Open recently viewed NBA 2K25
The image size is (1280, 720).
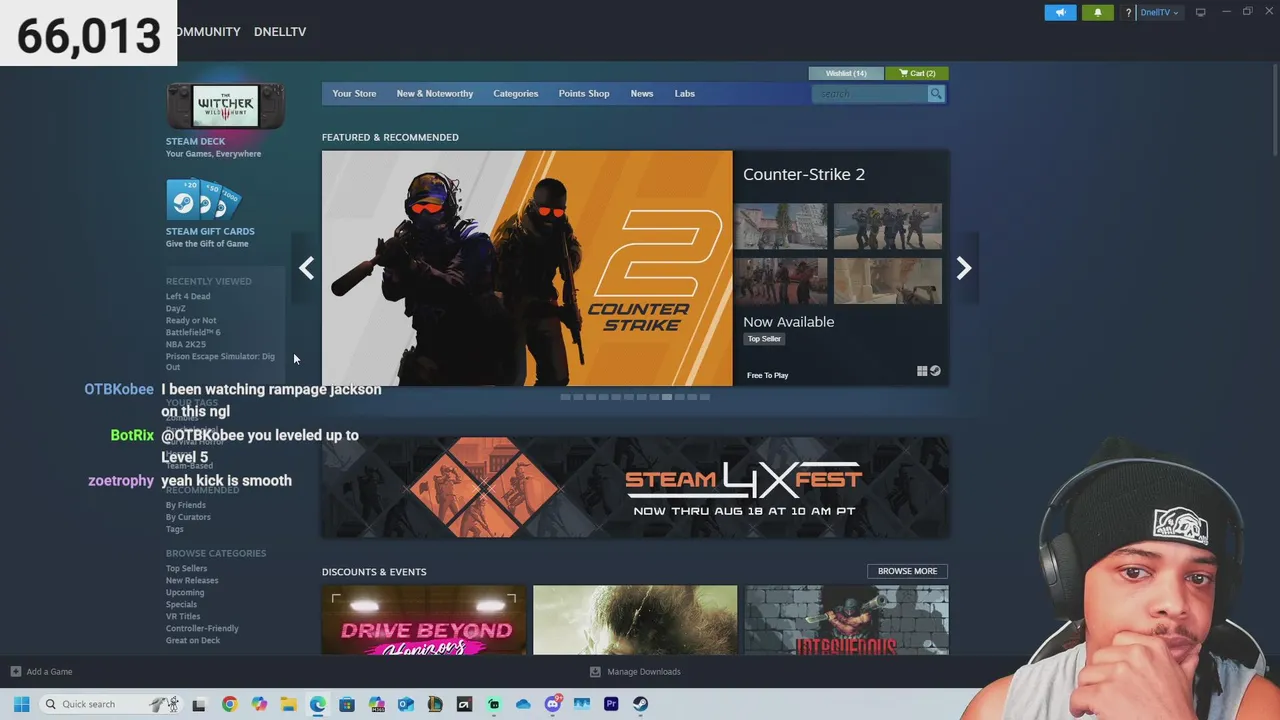[186, 344]
